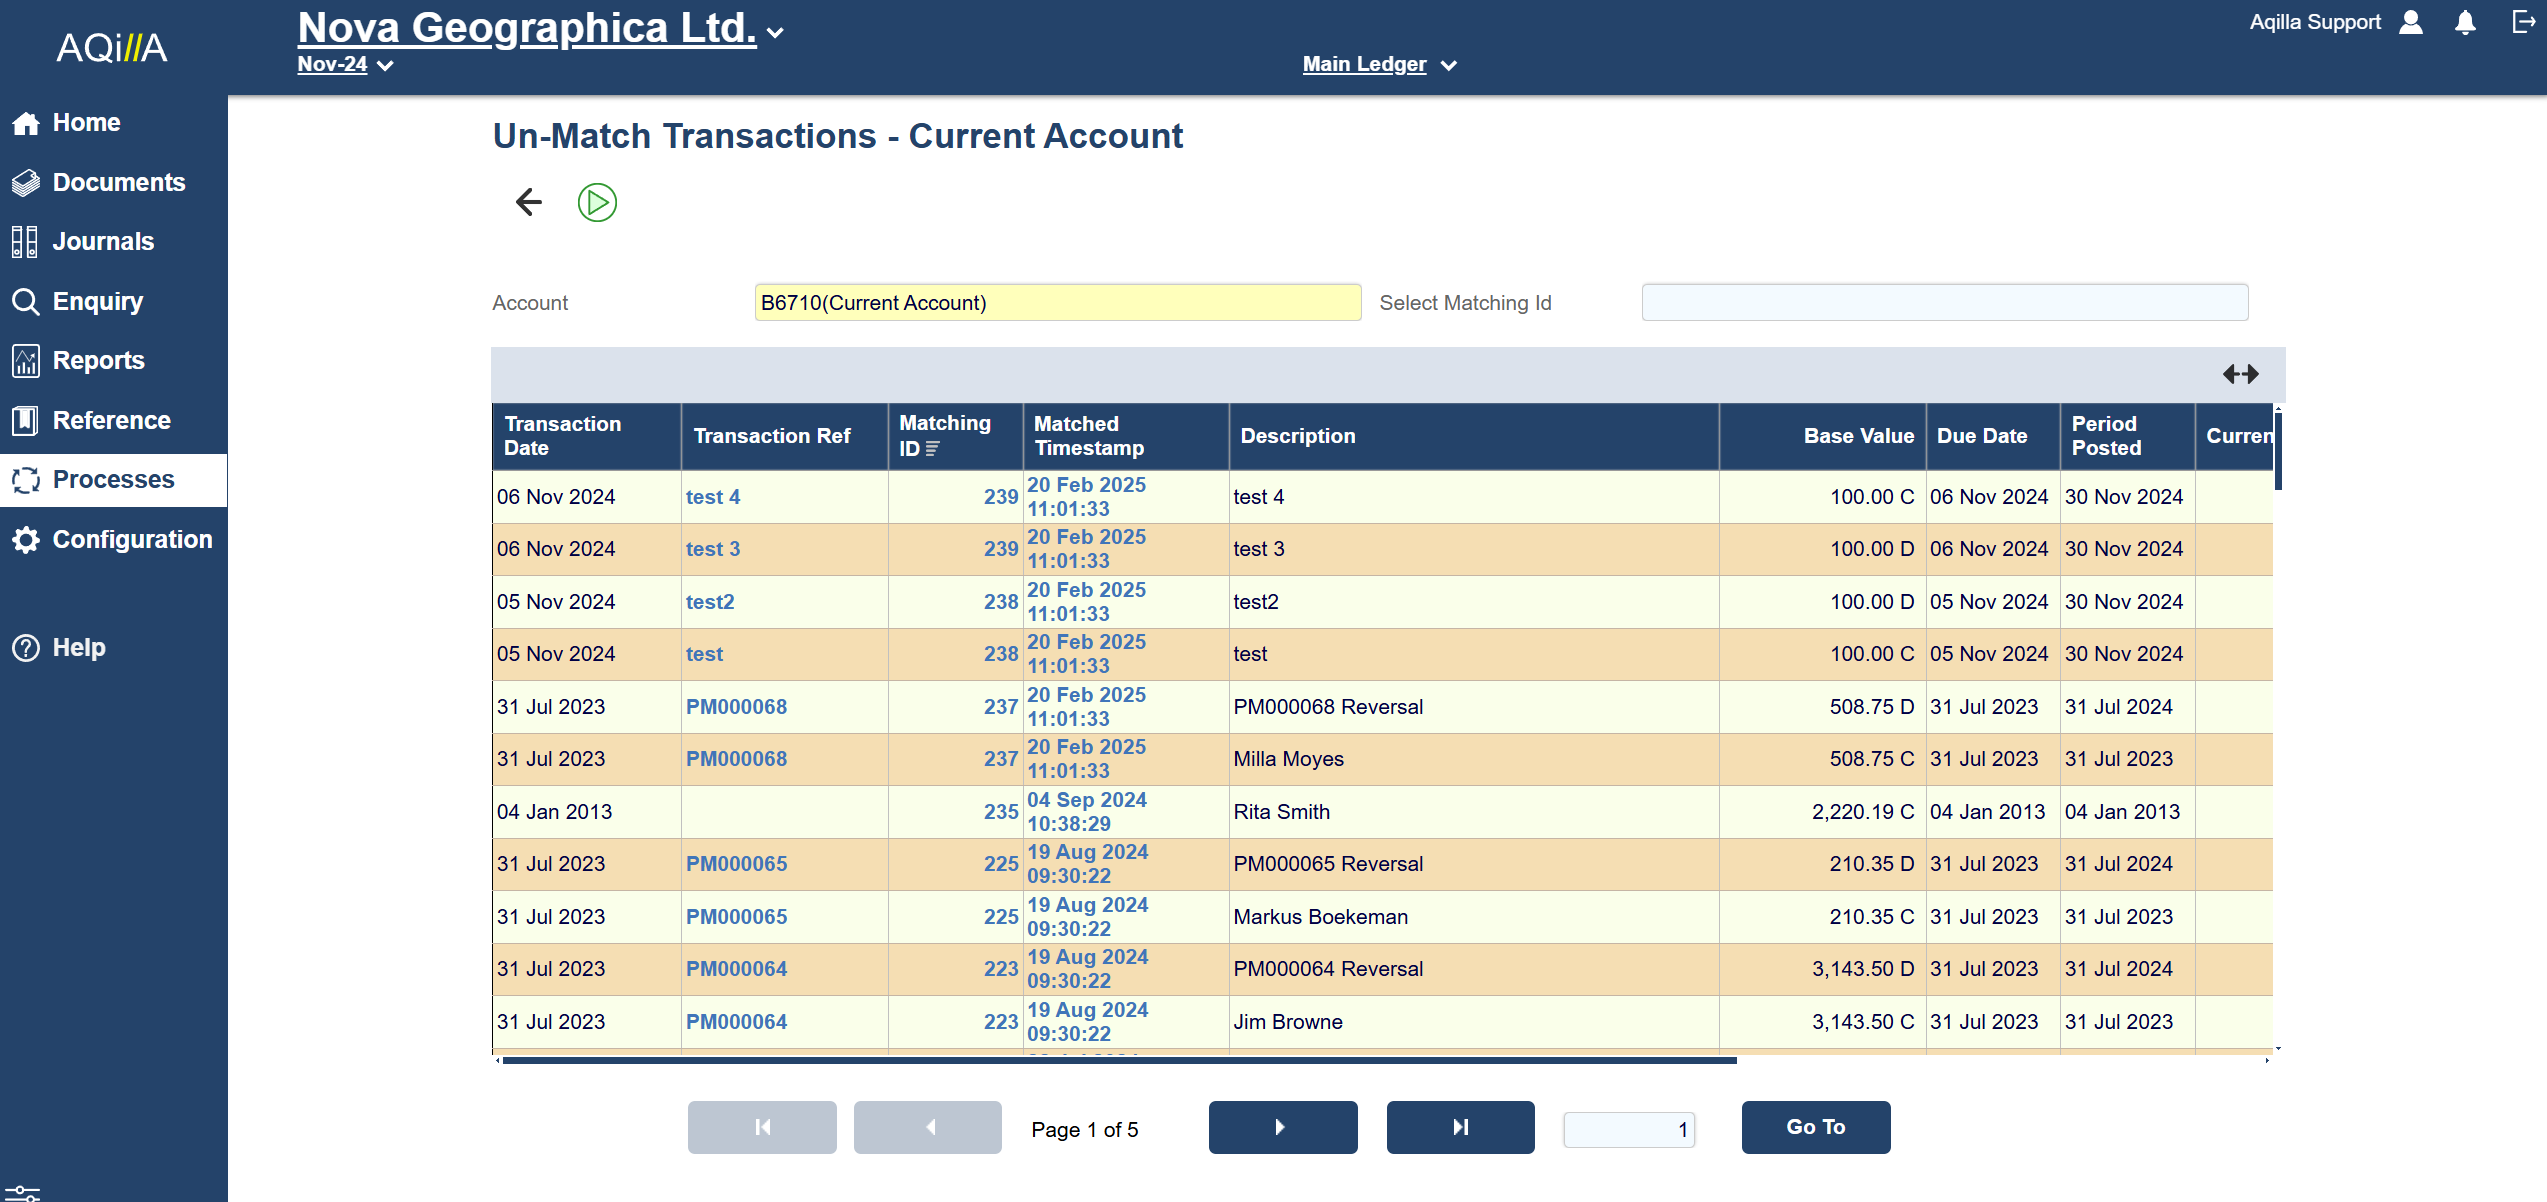Click the back arrow icon
2547x1202 pixels.
click(x=529, y=202)
